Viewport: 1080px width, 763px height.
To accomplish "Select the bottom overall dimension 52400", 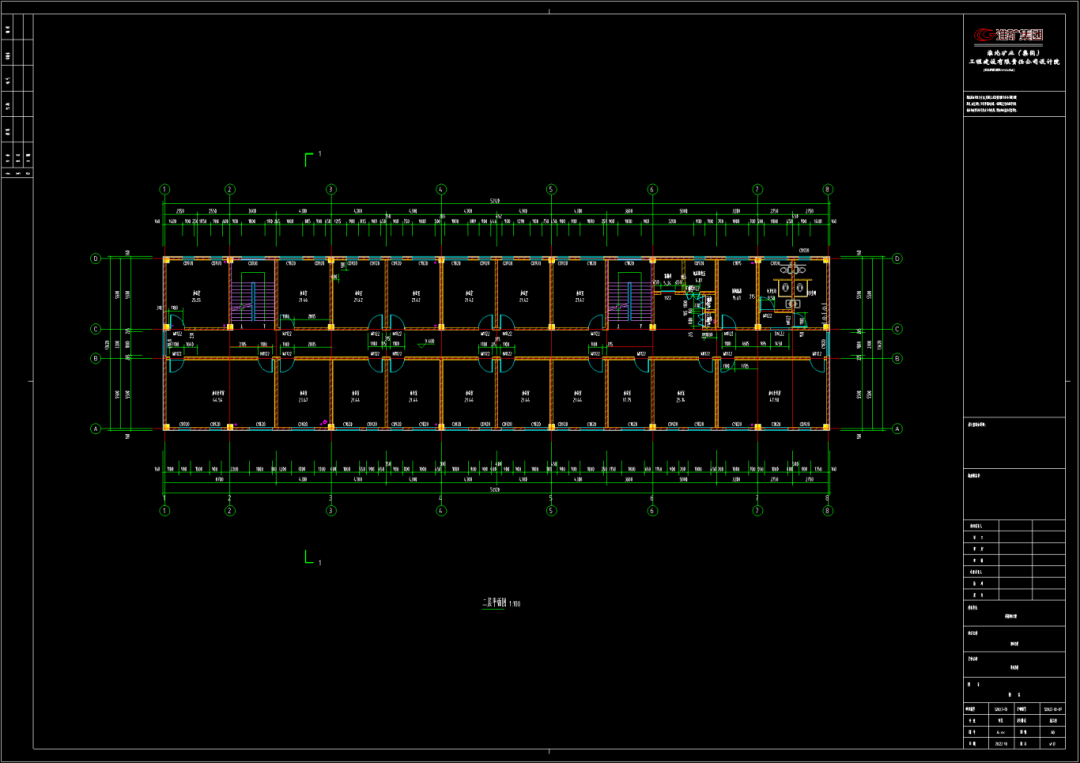I will pos(495,490).
